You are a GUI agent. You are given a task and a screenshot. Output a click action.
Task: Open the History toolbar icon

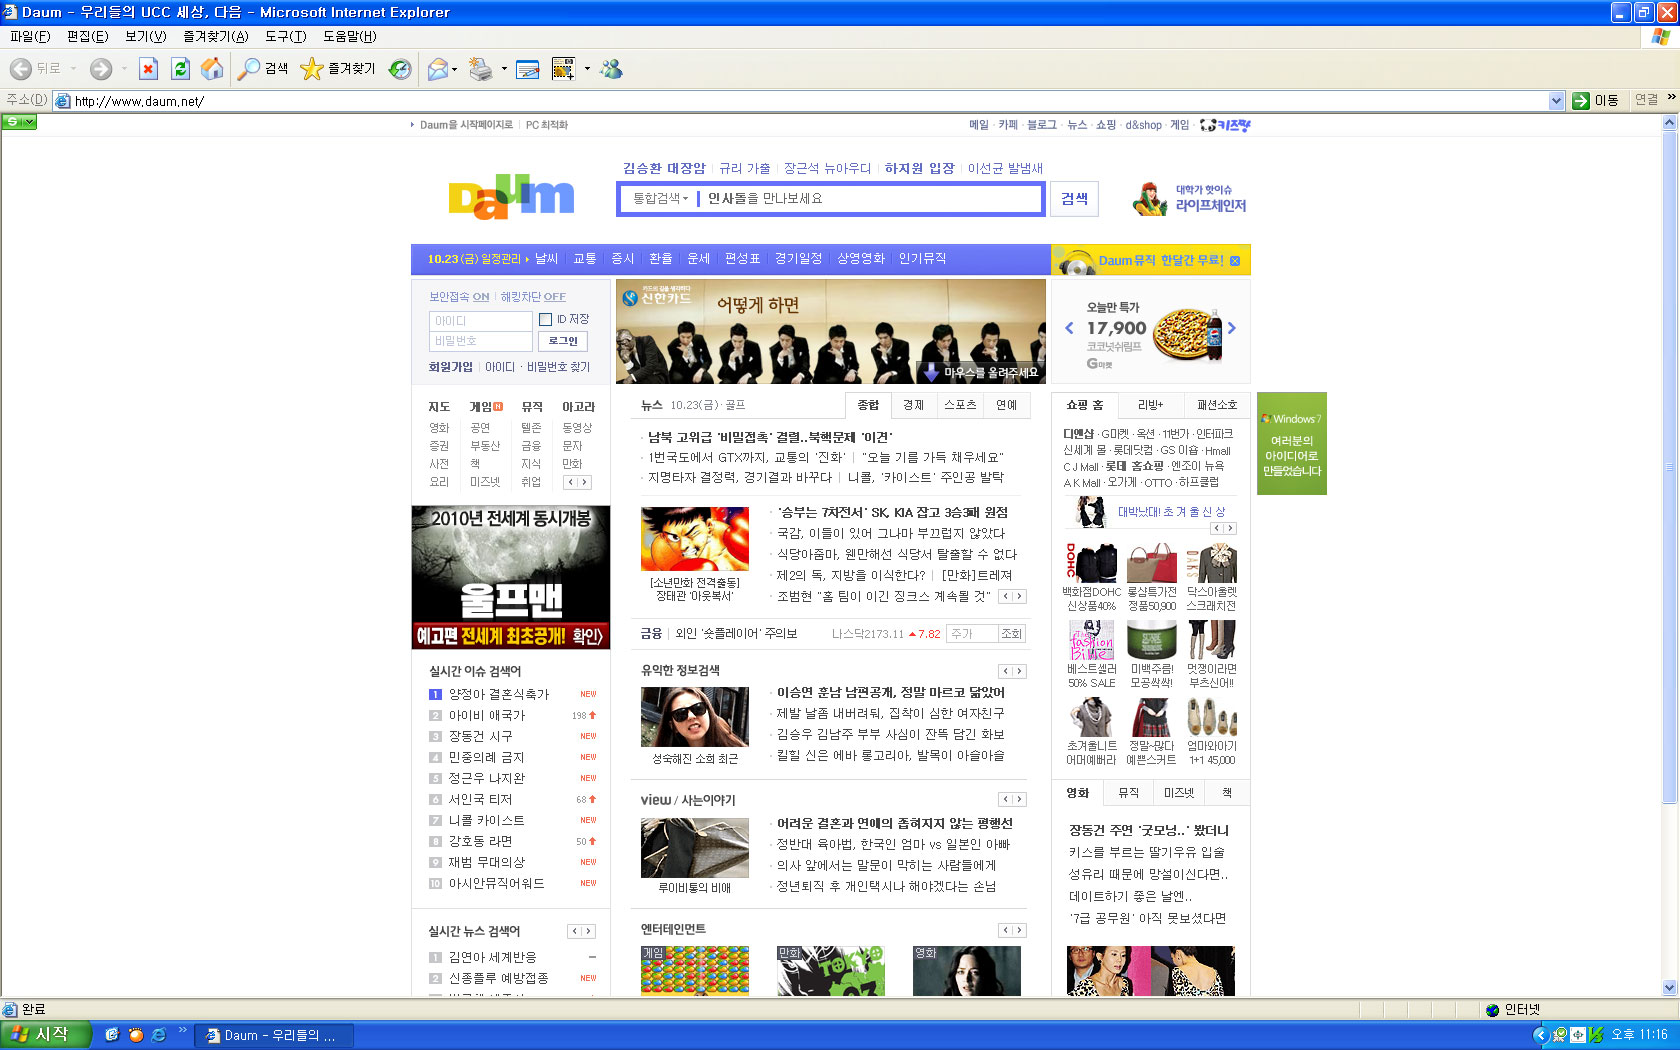point(400,69)
